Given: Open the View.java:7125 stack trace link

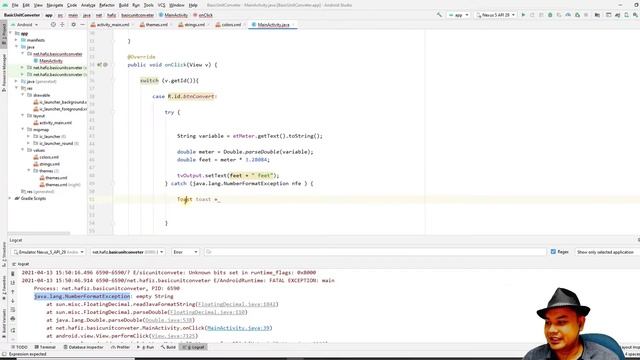Looking at the screenshot, I should tap(173, 336).
